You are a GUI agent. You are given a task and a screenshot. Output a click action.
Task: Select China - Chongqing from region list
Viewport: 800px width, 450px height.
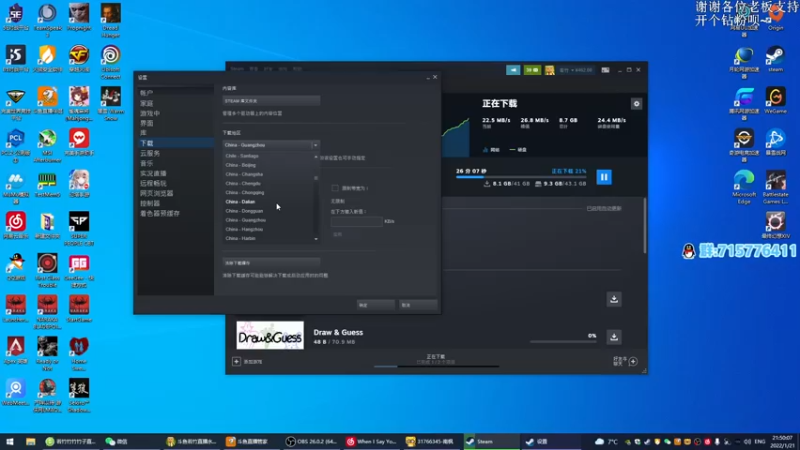tap(245, 192)
